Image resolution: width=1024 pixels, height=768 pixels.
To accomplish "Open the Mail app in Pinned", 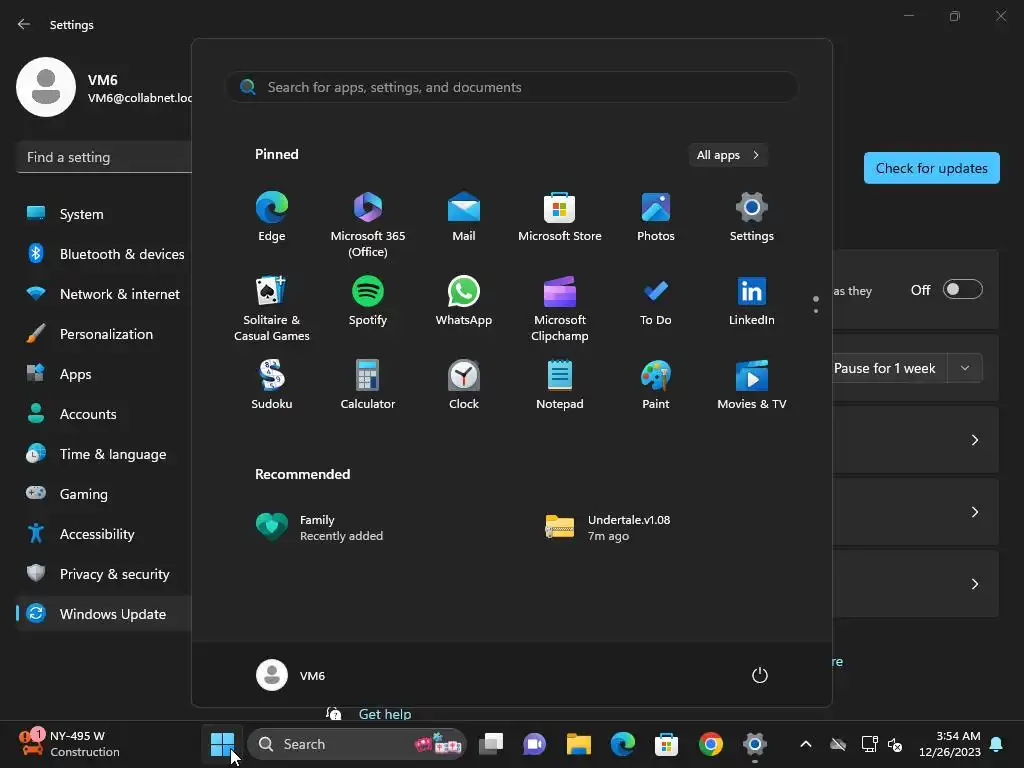I will tap(464, 217).
